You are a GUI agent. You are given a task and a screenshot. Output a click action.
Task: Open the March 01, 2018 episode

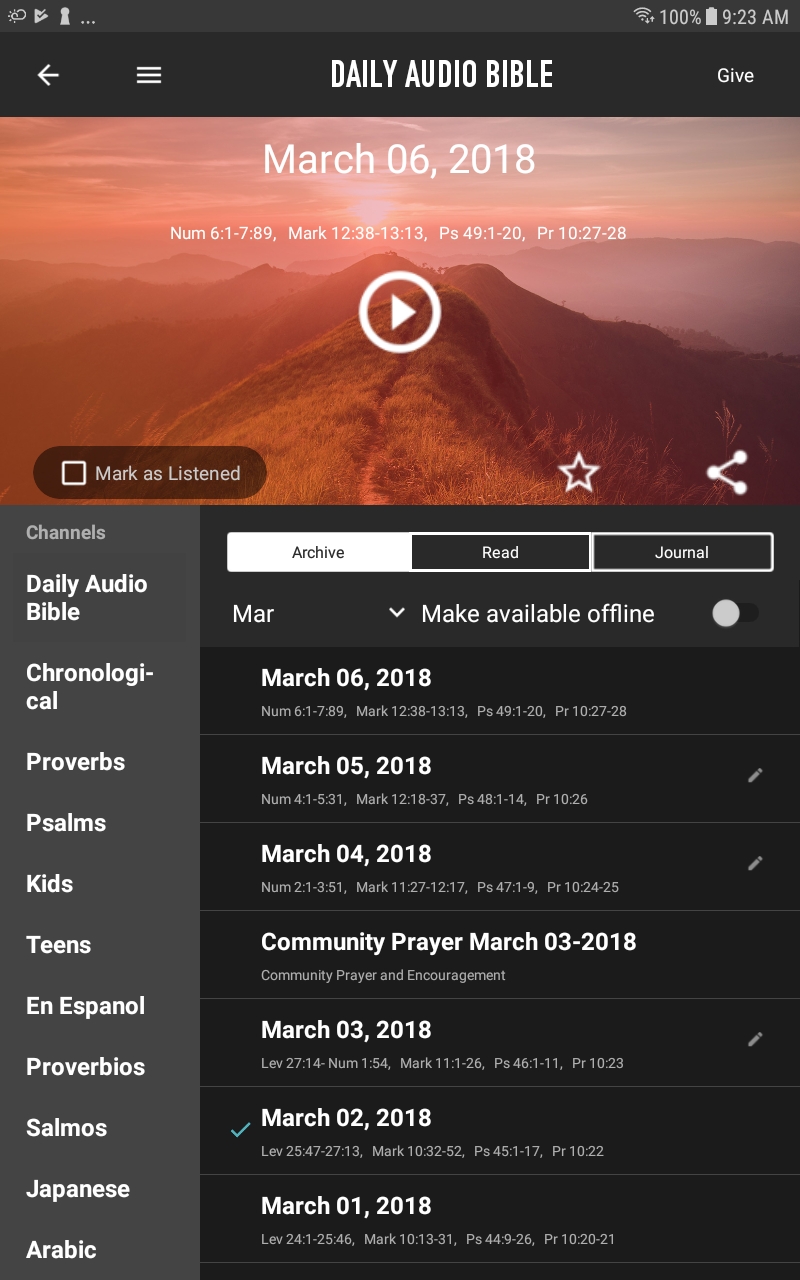pyautogui.click(x=346, y=1205)
